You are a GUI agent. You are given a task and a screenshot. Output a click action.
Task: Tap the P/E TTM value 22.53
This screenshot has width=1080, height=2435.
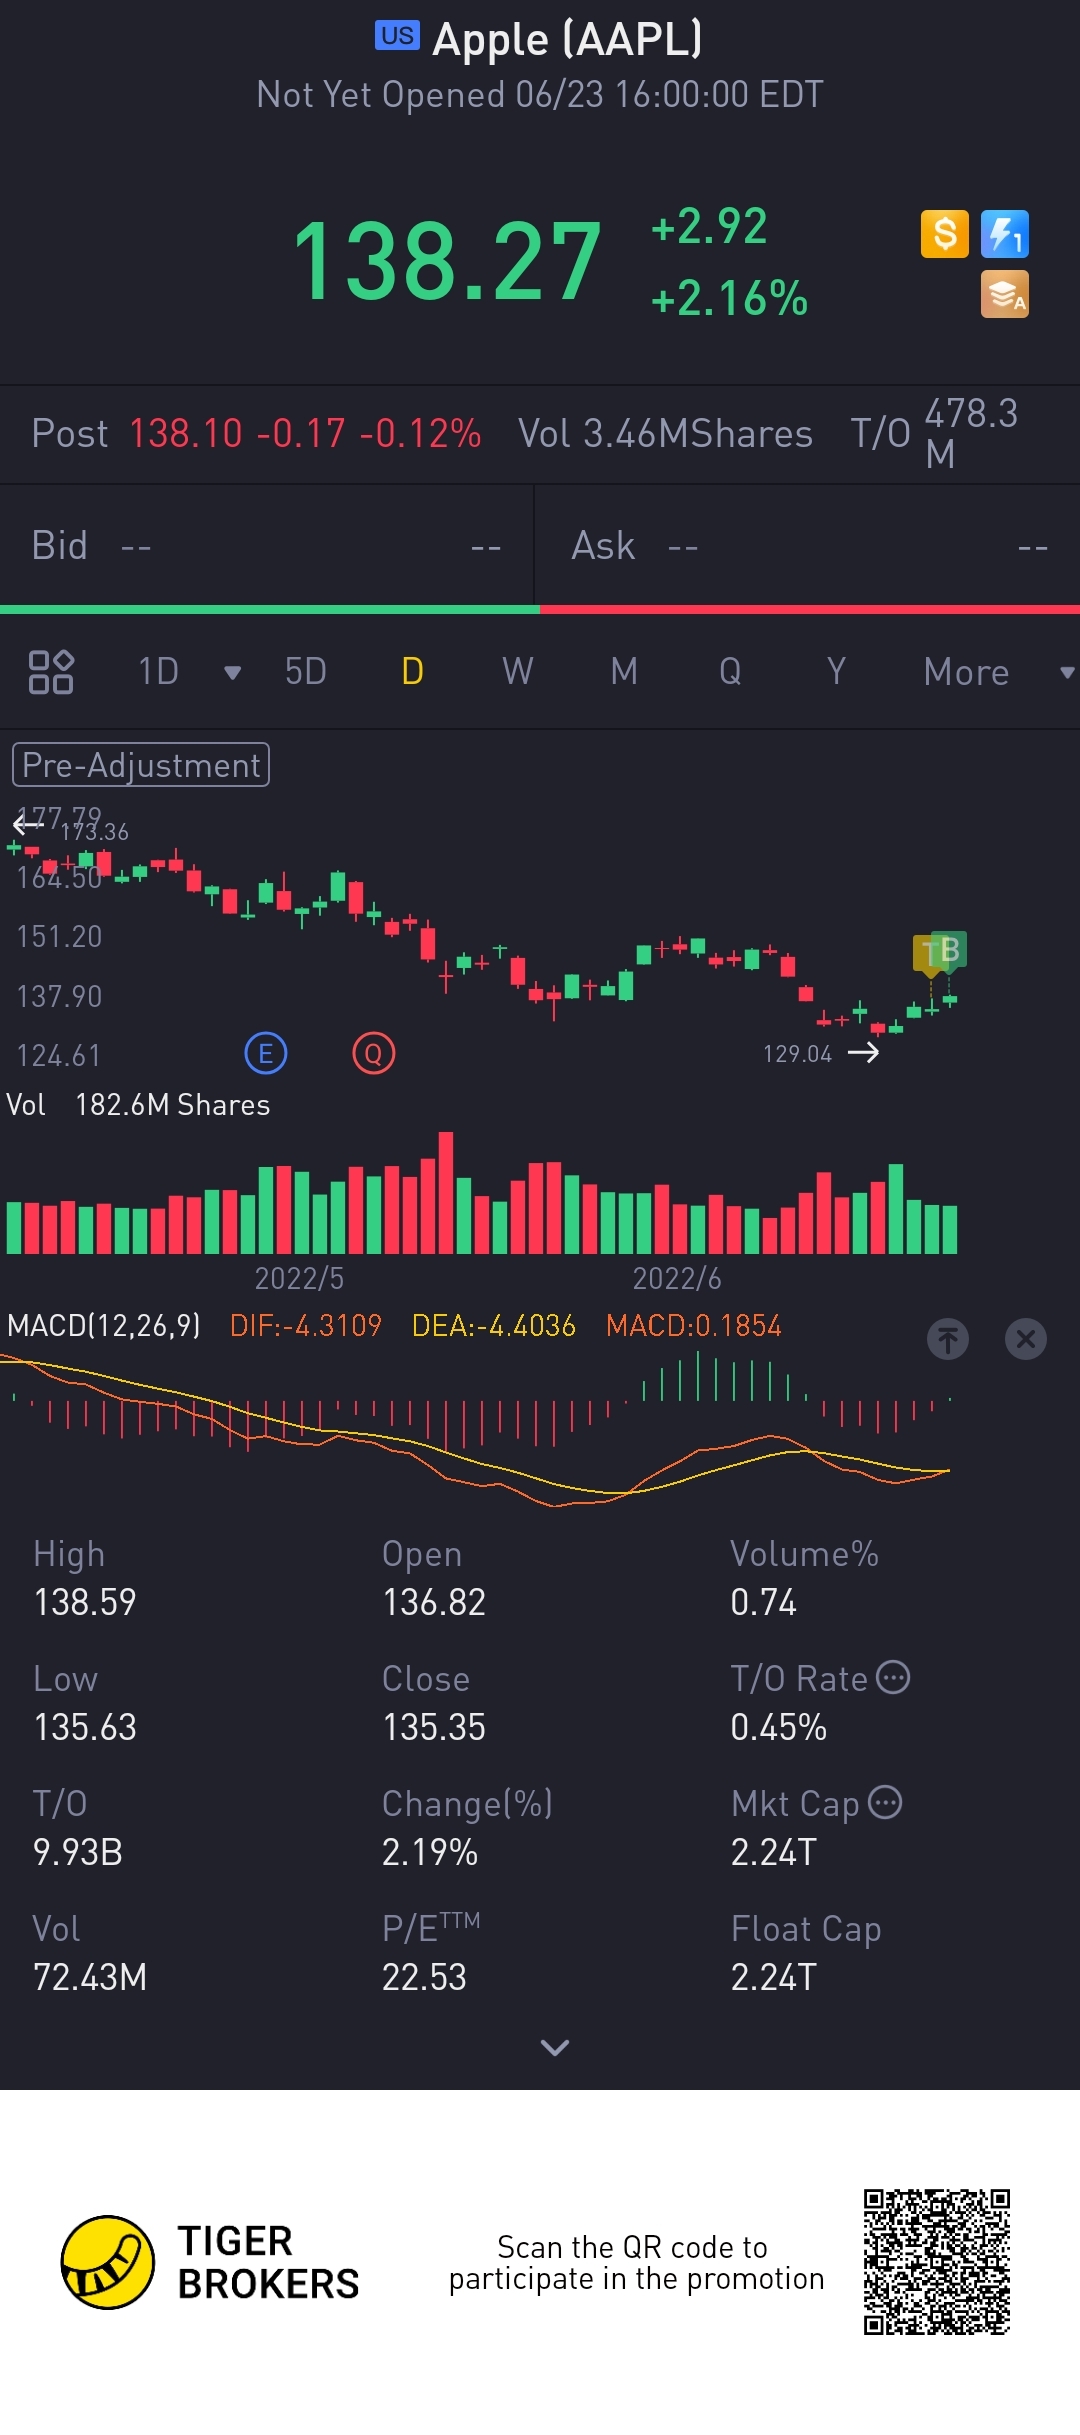(424, 1977)
